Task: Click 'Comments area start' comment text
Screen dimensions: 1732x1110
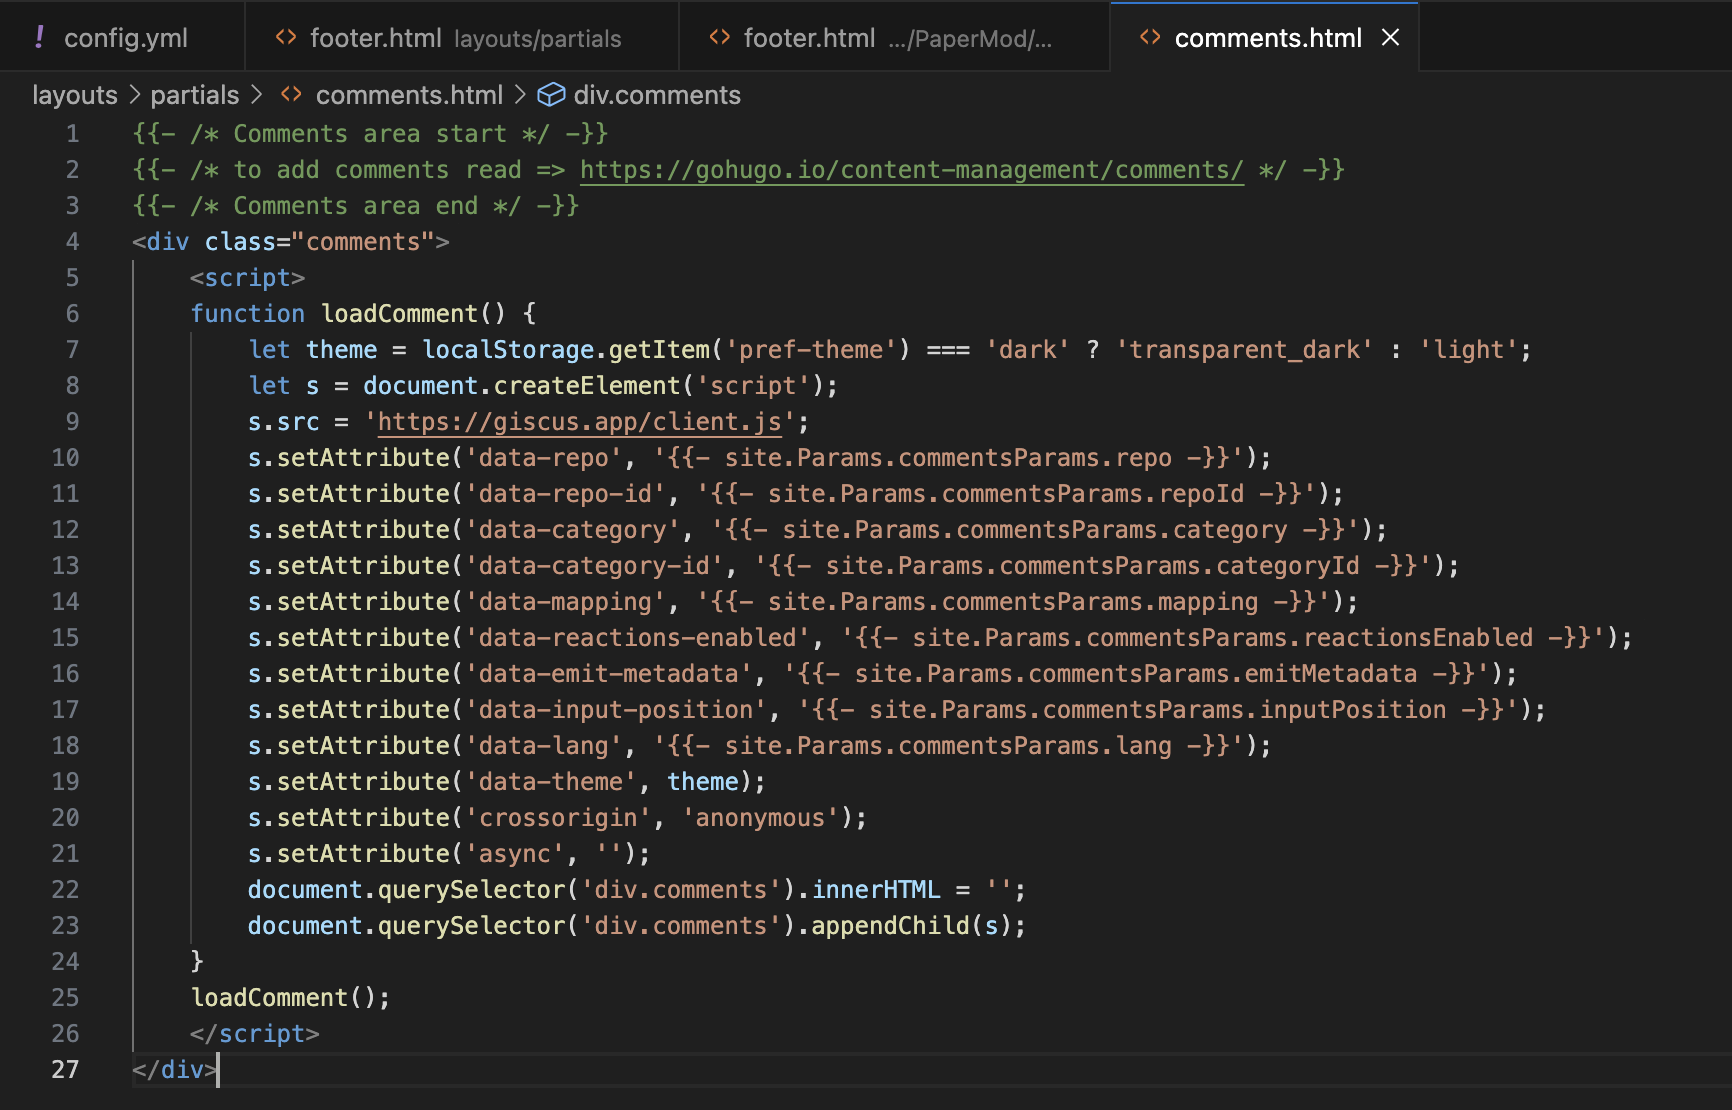Action: pyautogui.click(x=369, y=134)
